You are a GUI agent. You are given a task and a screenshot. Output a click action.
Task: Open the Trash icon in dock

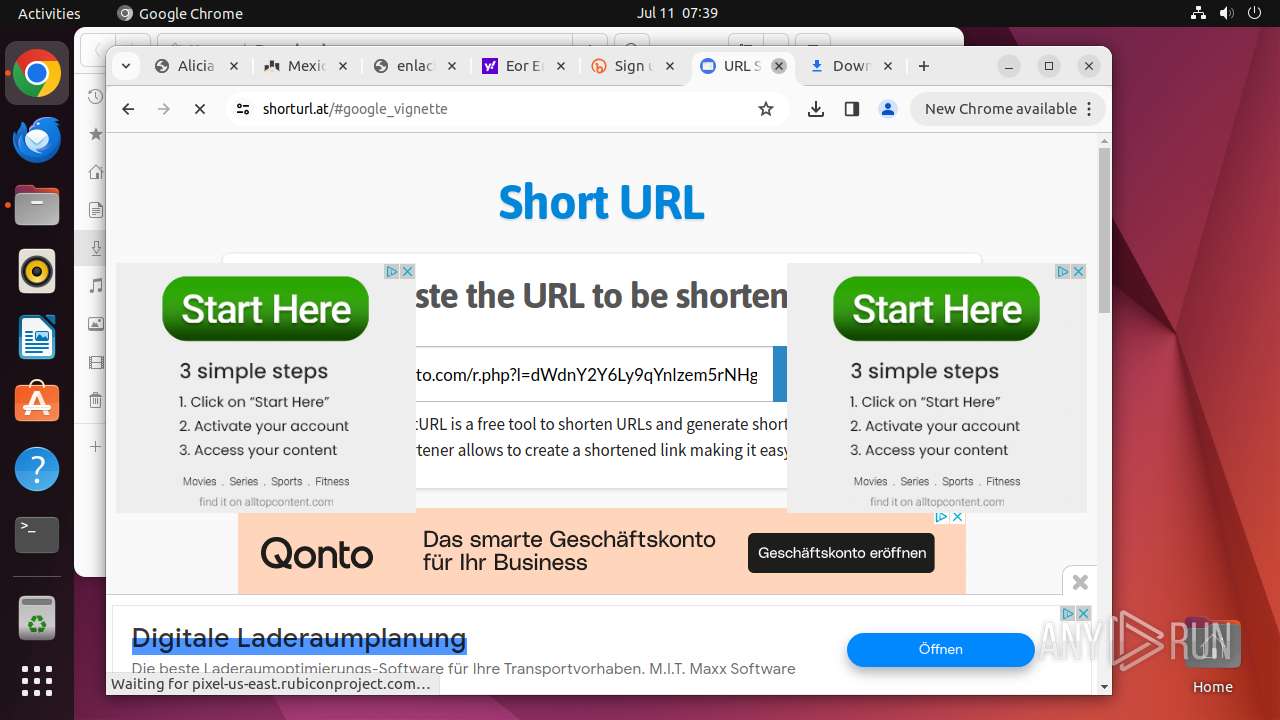point(37,618)
